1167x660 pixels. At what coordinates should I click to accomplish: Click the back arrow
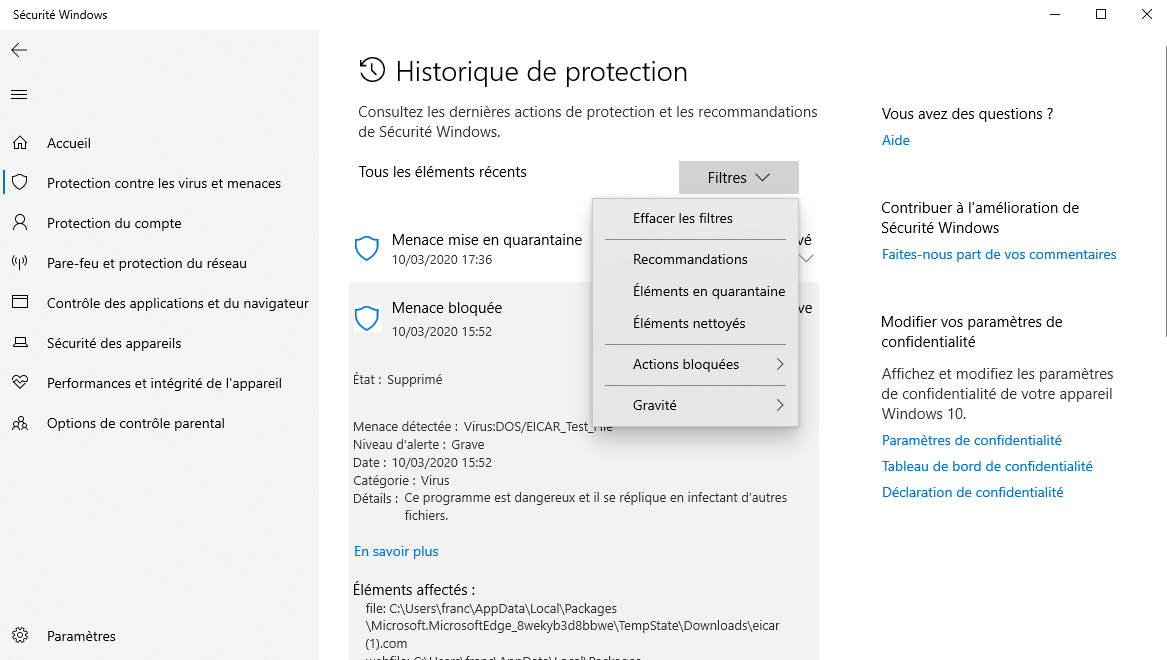pyautogui.click(x=19, y=49)
